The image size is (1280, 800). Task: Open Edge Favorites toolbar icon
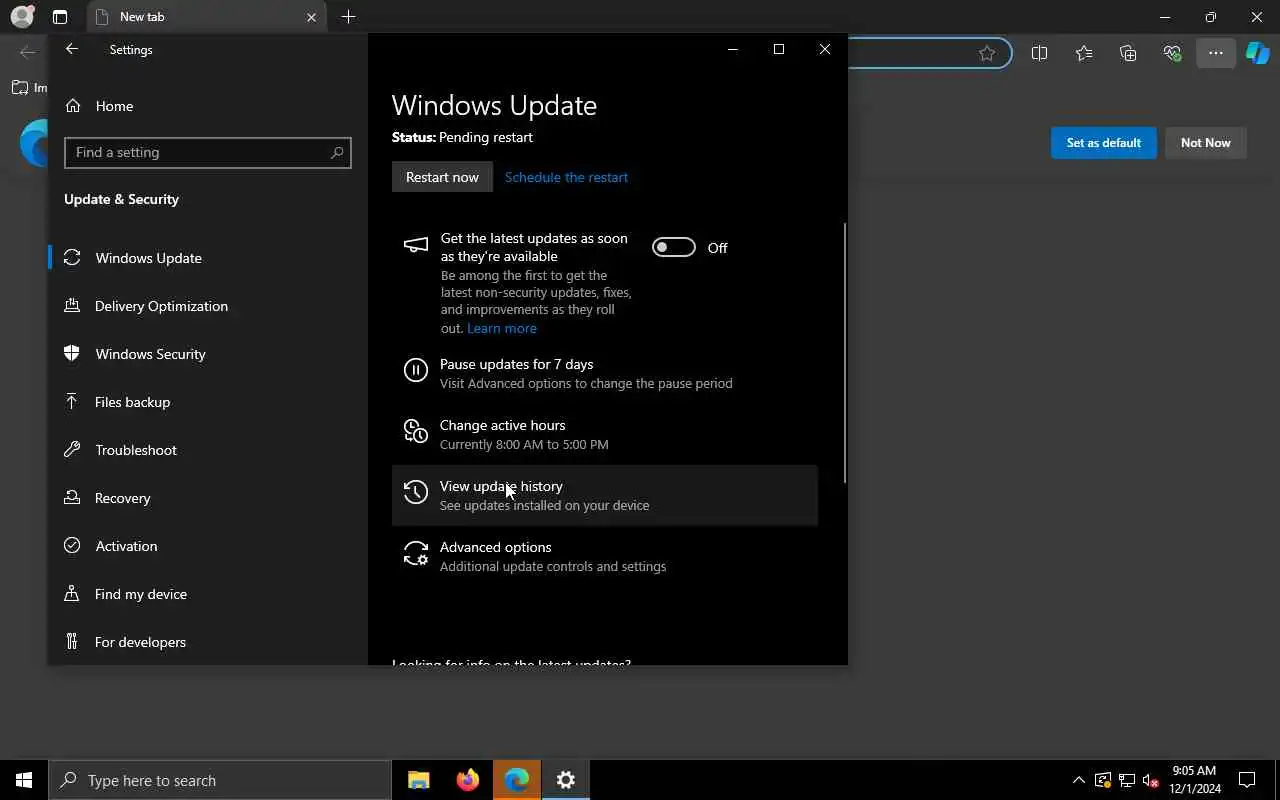(1084, 53)
